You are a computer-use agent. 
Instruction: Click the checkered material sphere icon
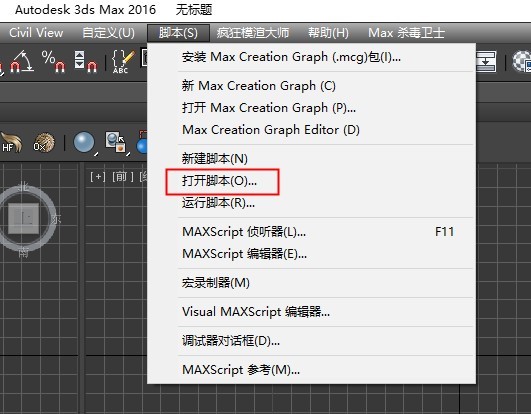click(x=521, y=61)
